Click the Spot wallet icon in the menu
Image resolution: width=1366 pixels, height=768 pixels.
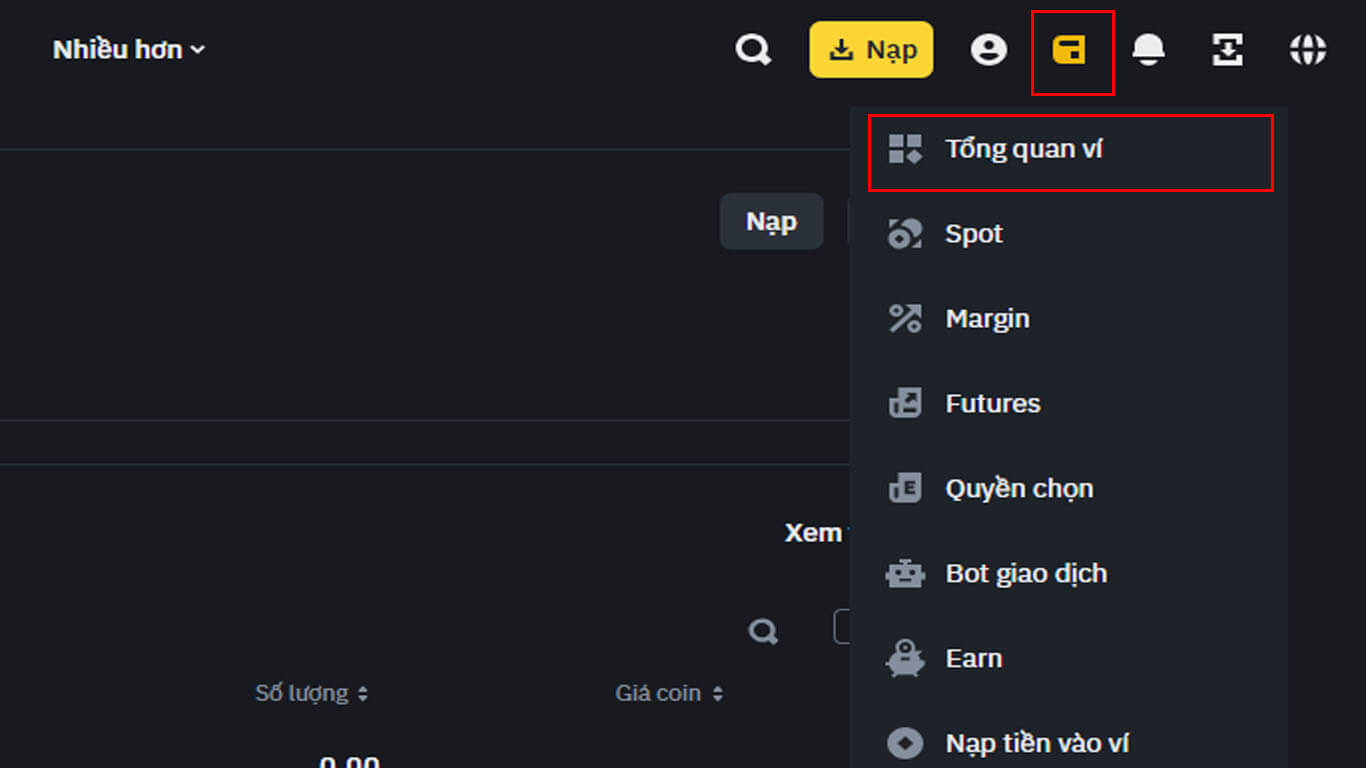[x=906, y=233]
